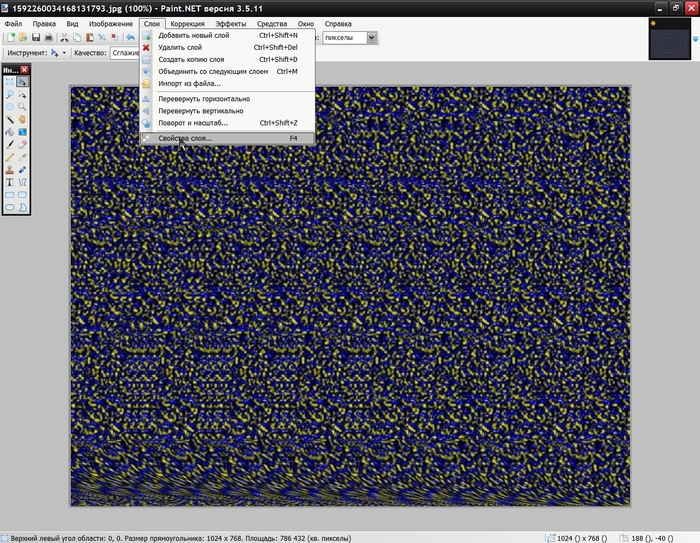Choose Импорт из файла...

(x=227, y=84)
